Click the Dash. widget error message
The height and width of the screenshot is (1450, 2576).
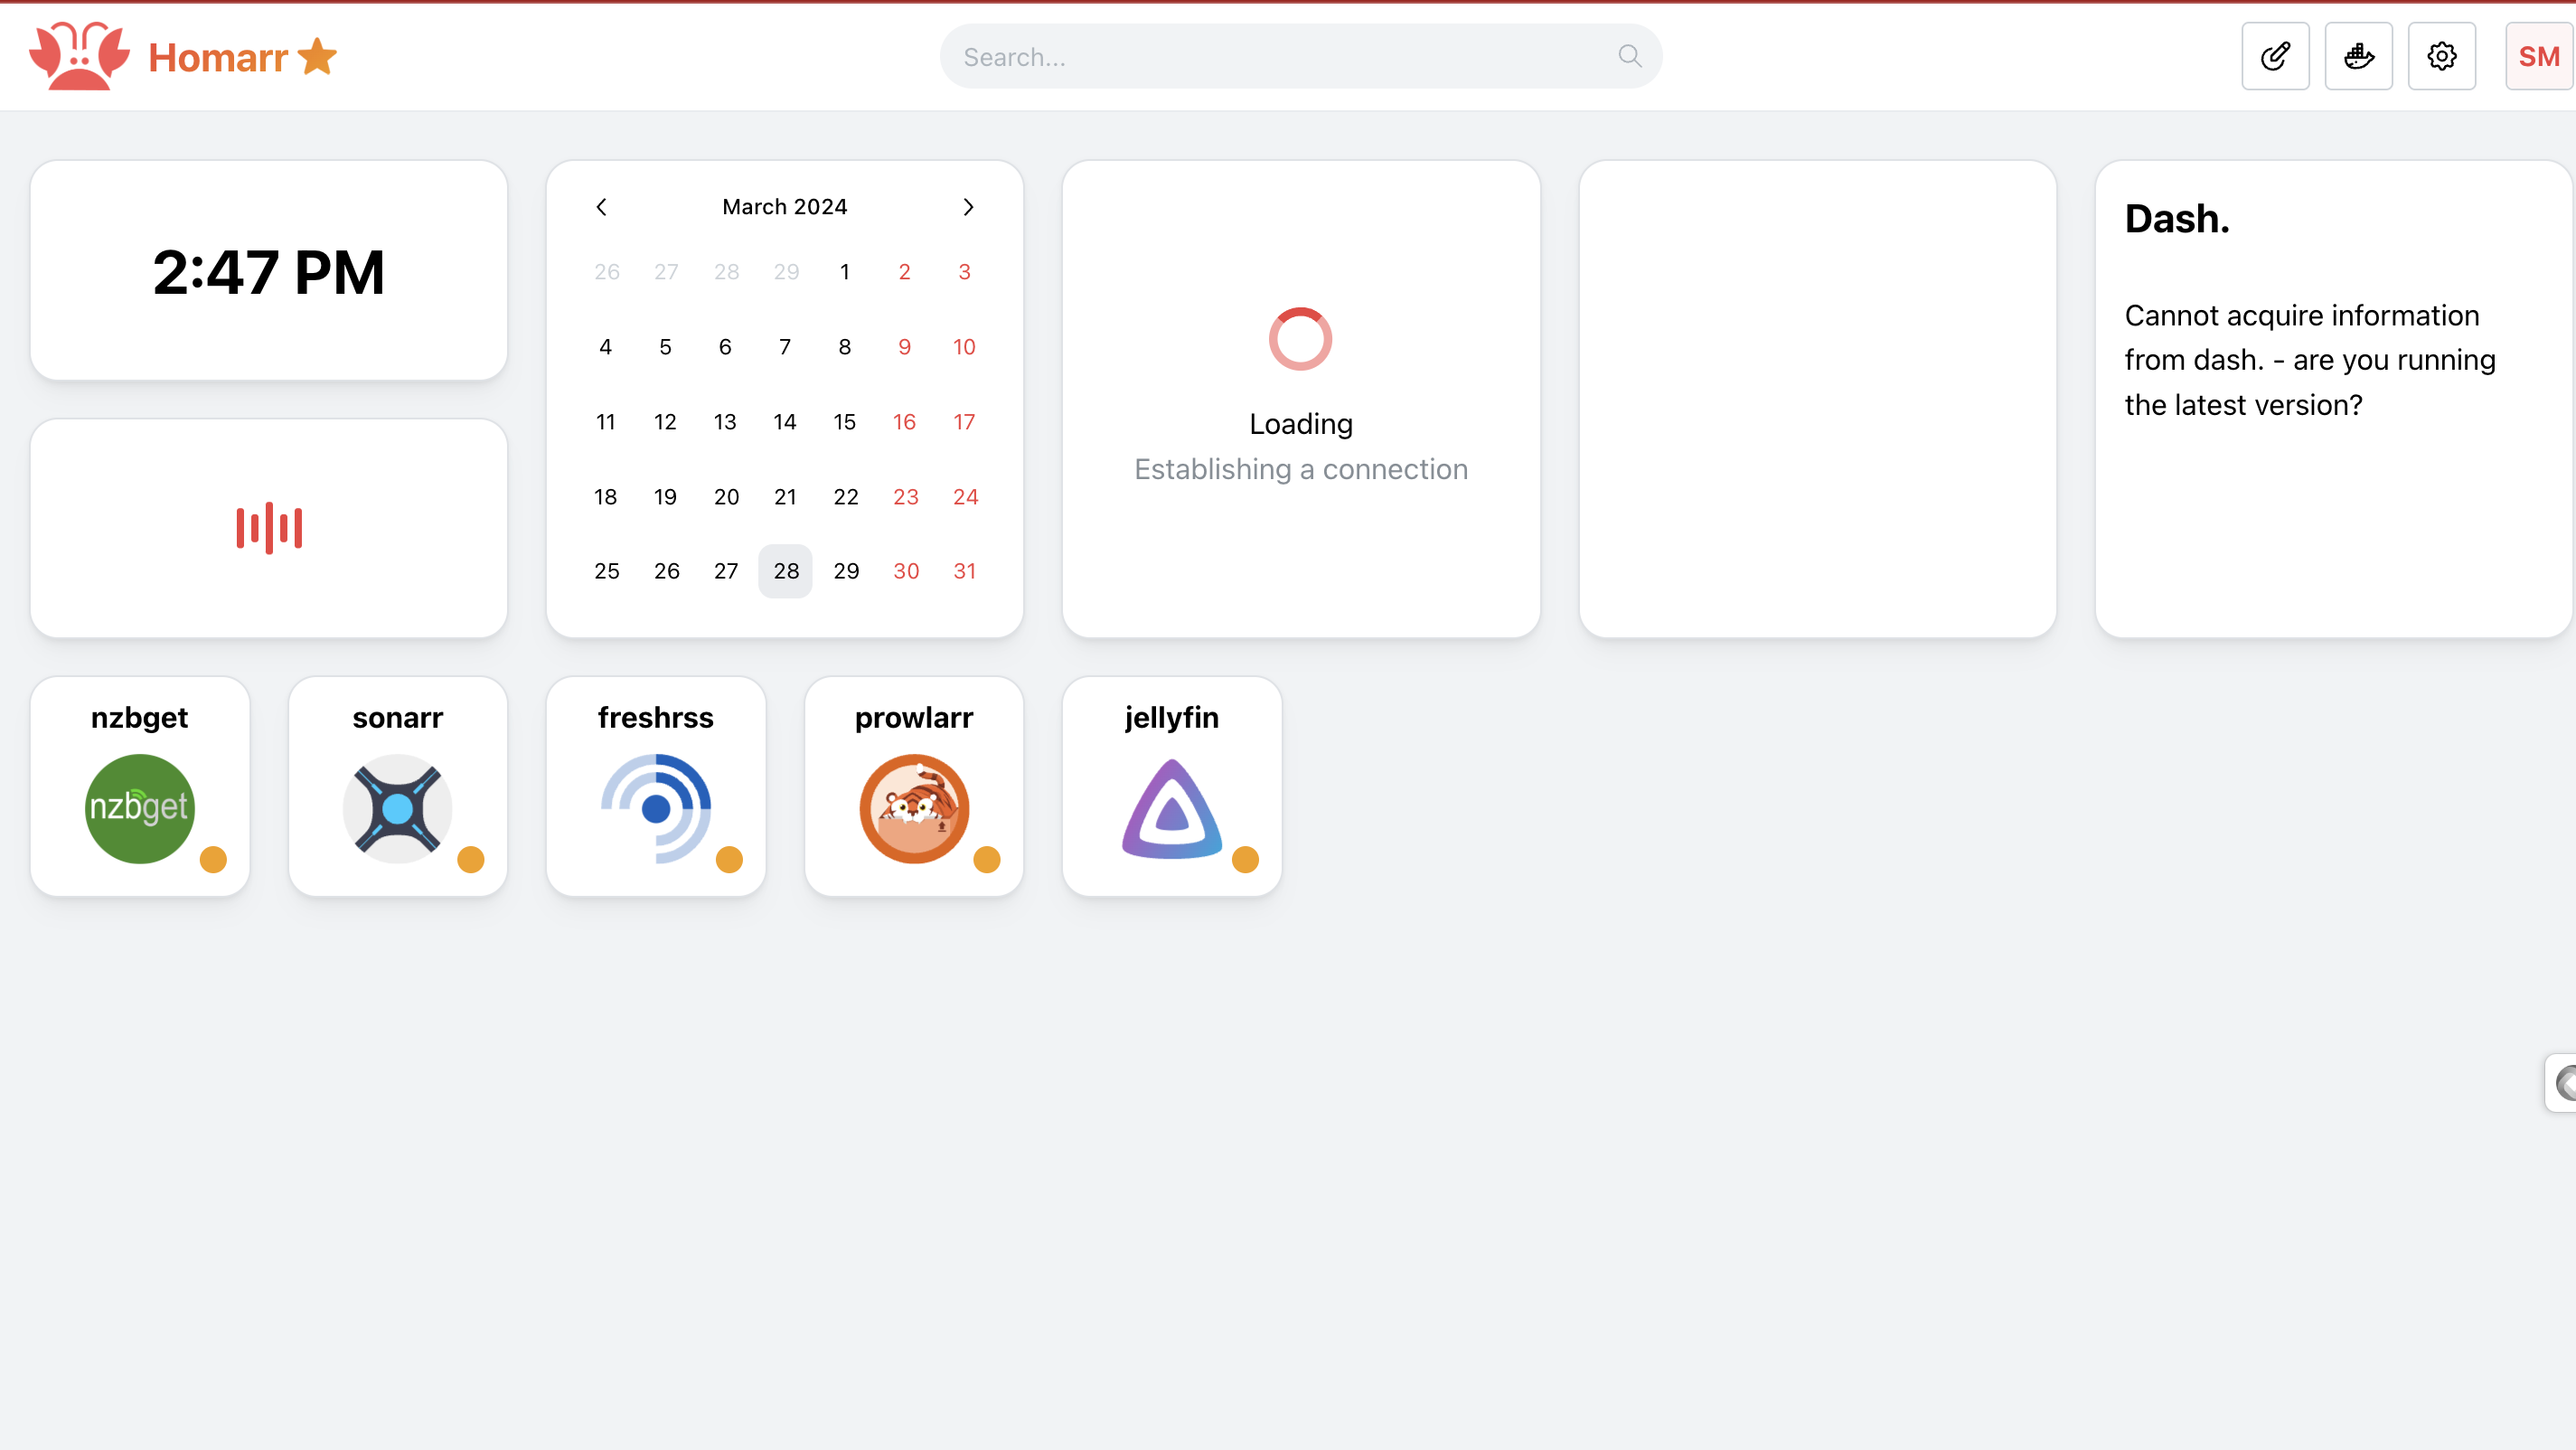[2312, 358]
